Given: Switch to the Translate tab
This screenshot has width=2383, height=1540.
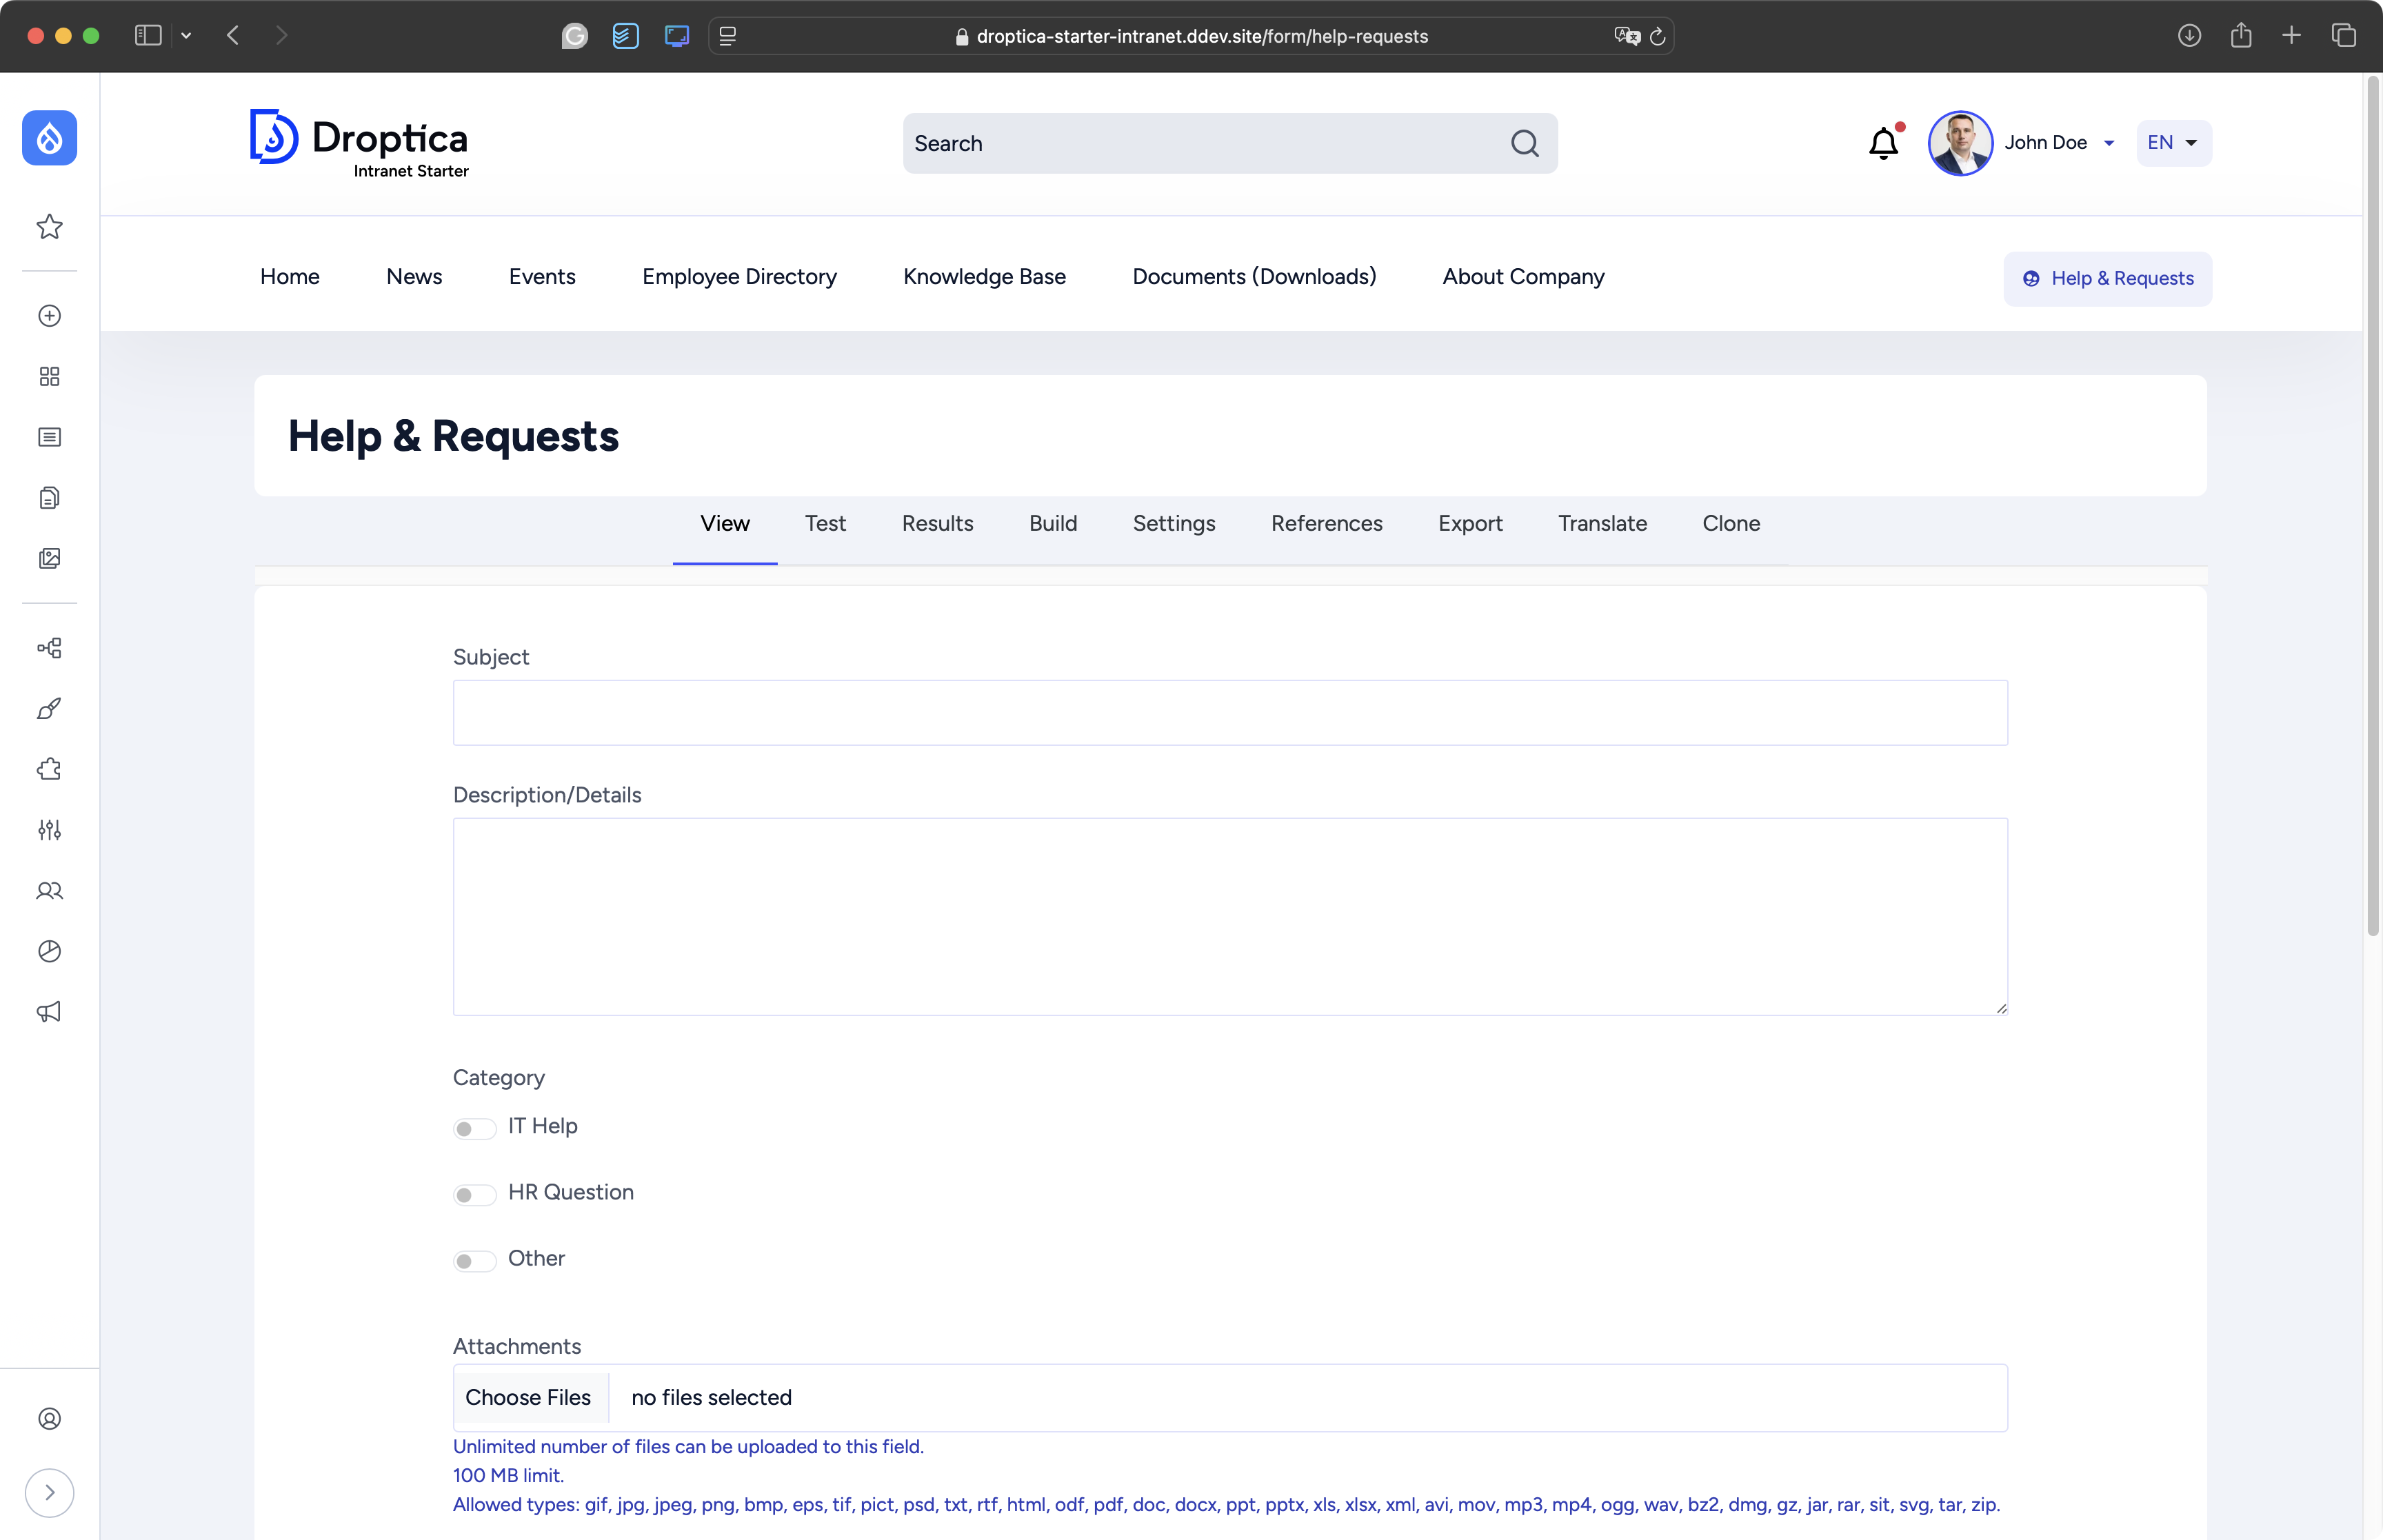Looking at the screenshot, I should [x=1602, y=524].
